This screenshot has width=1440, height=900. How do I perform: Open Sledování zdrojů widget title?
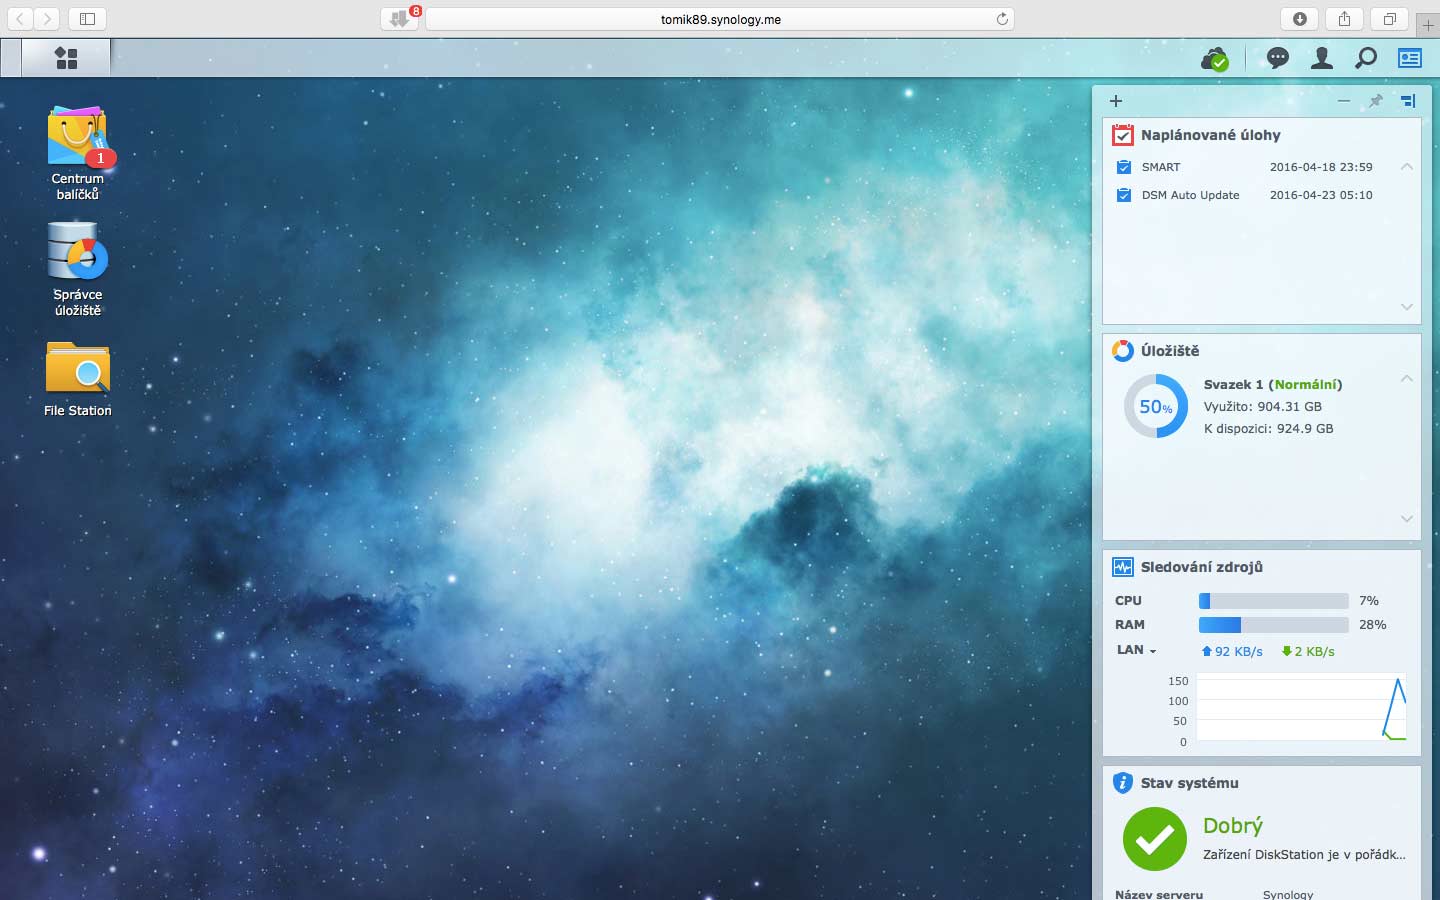pos(1201,567)
